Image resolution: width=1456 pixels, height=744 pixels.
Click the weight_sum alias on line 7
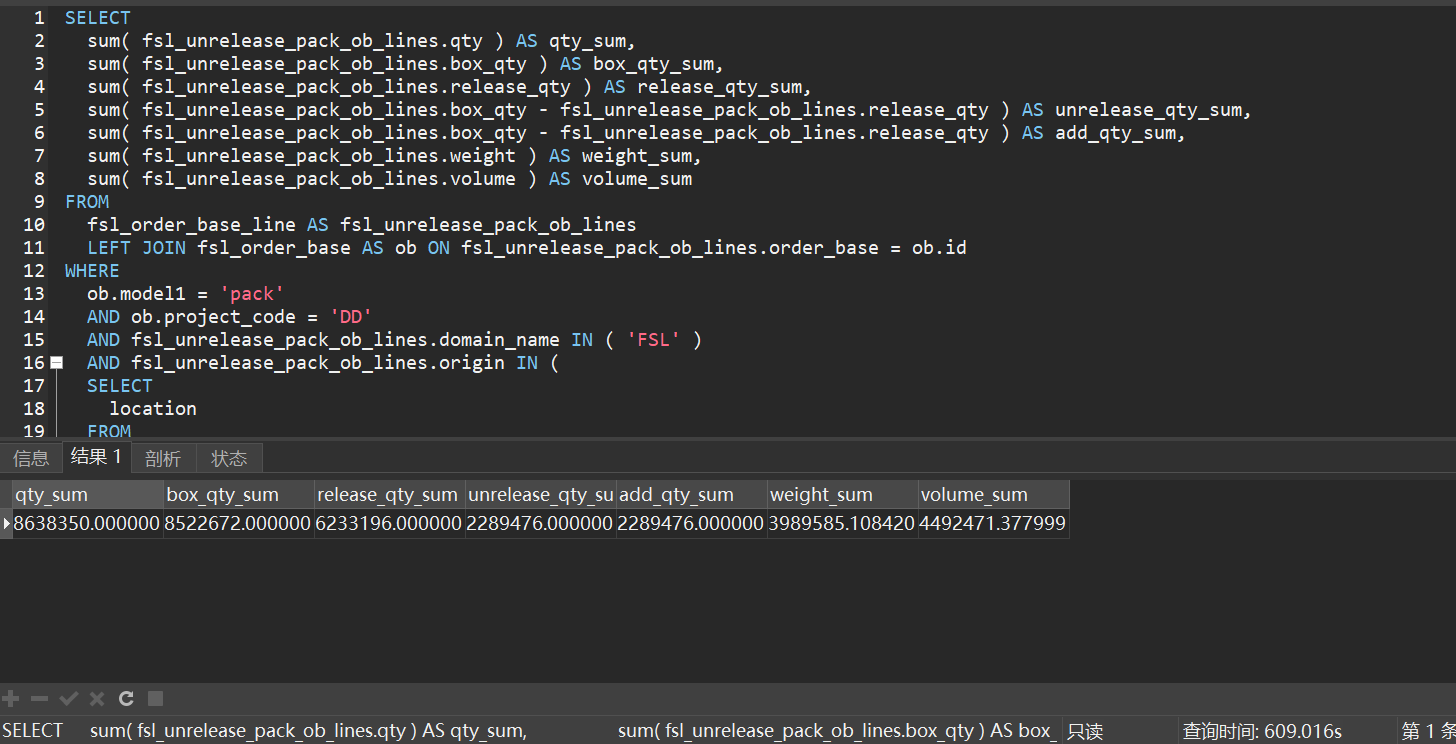pyautogui.click(x=636, y=156)
